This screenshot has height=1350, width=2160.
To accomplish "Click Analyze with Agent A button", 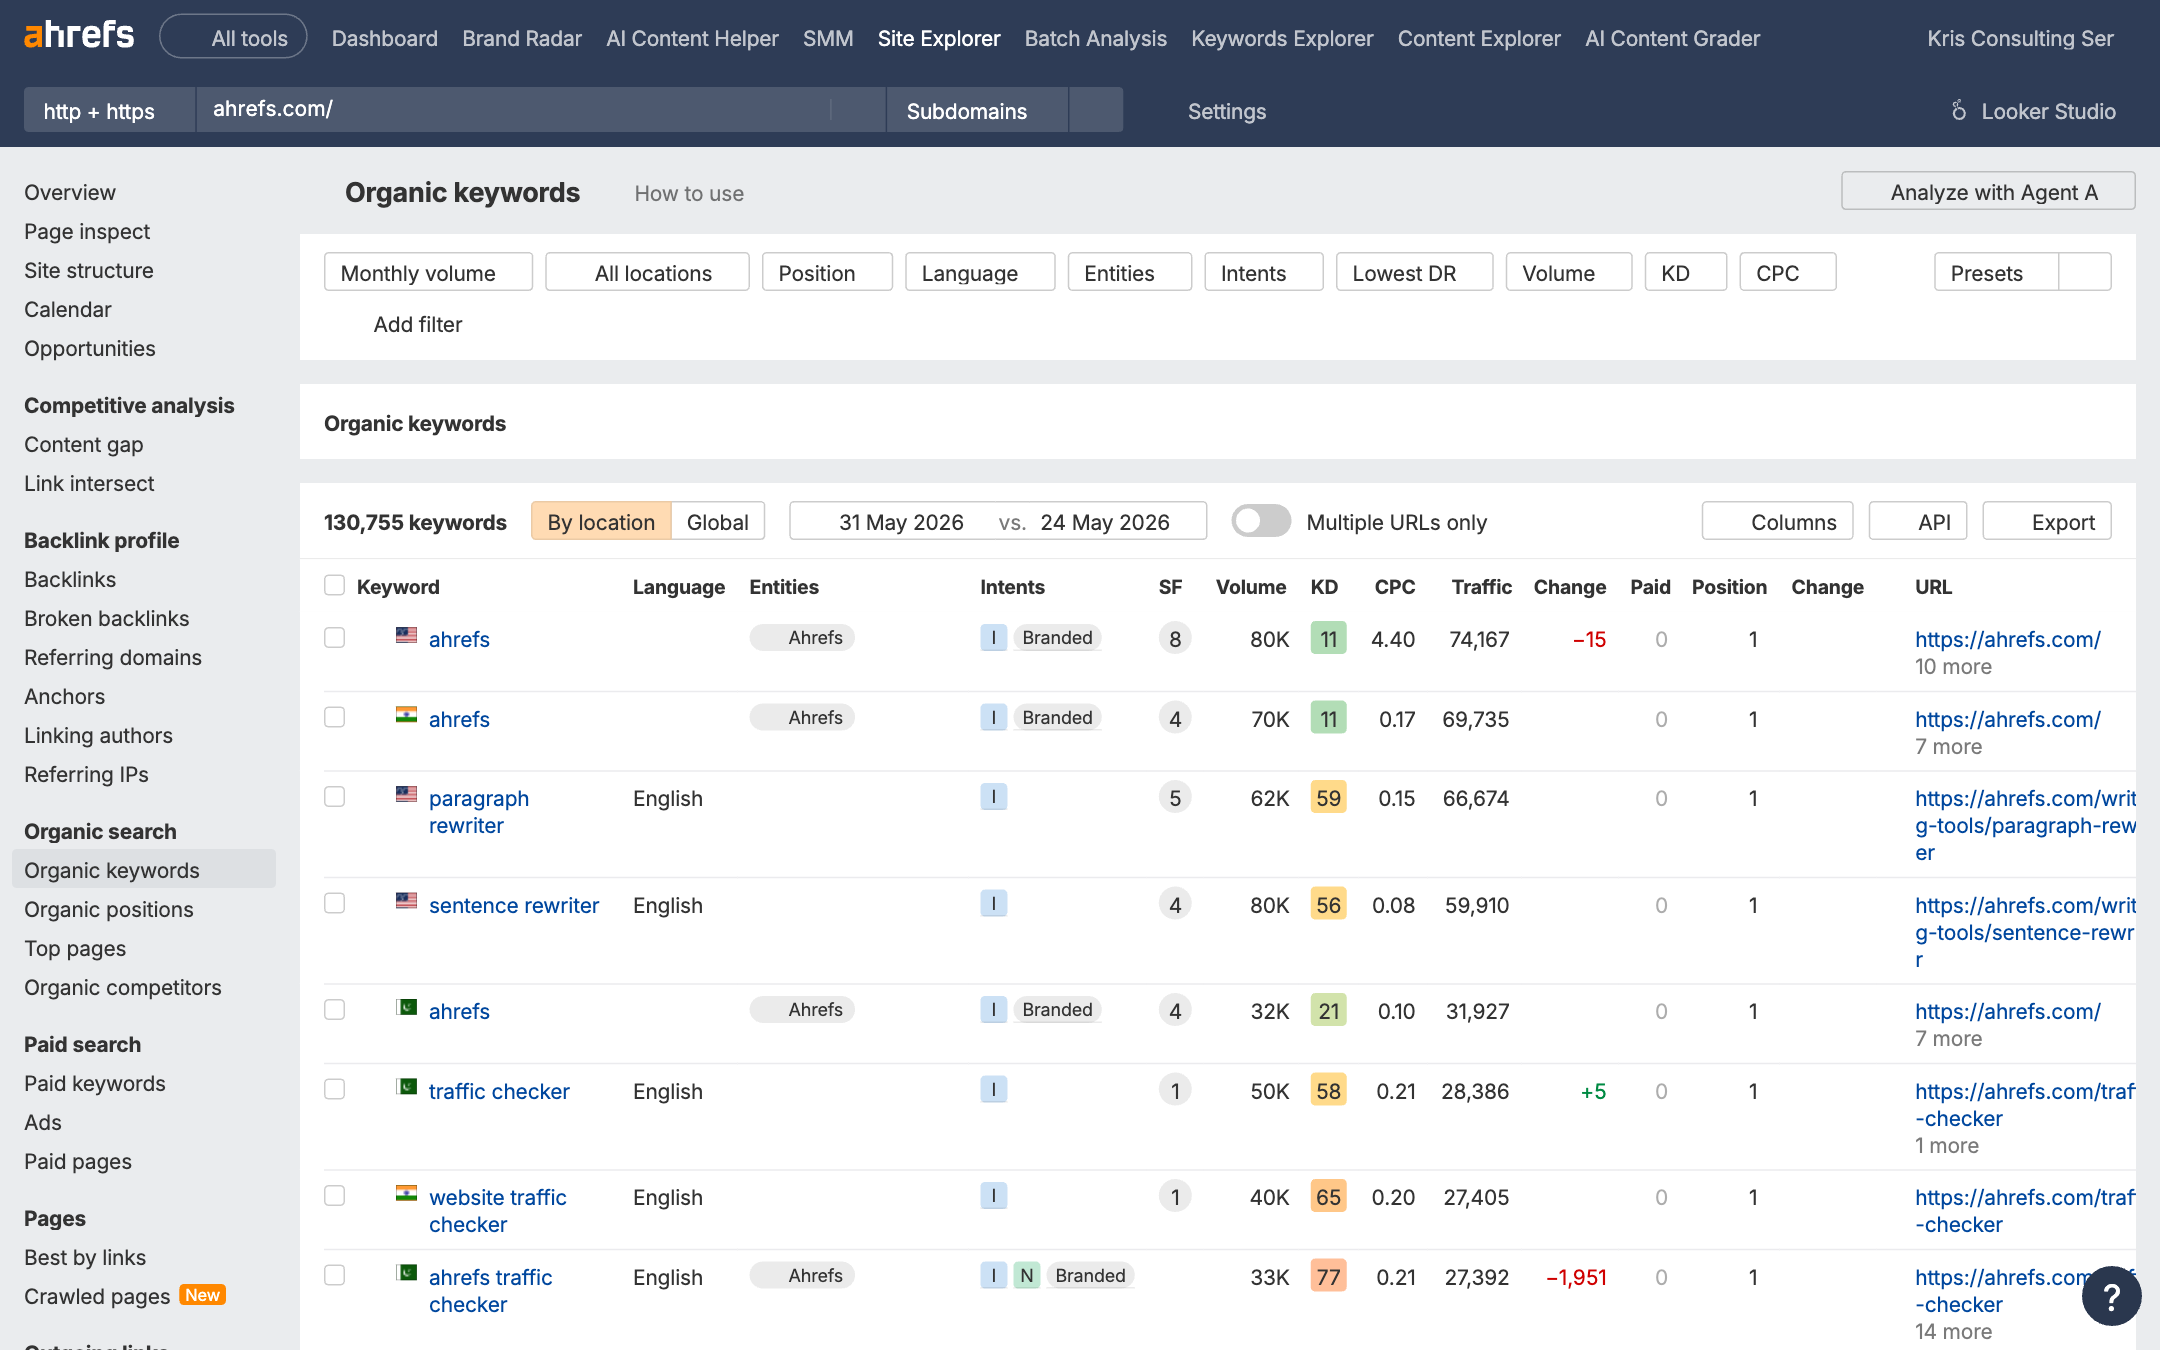I will coord(1988,191).
